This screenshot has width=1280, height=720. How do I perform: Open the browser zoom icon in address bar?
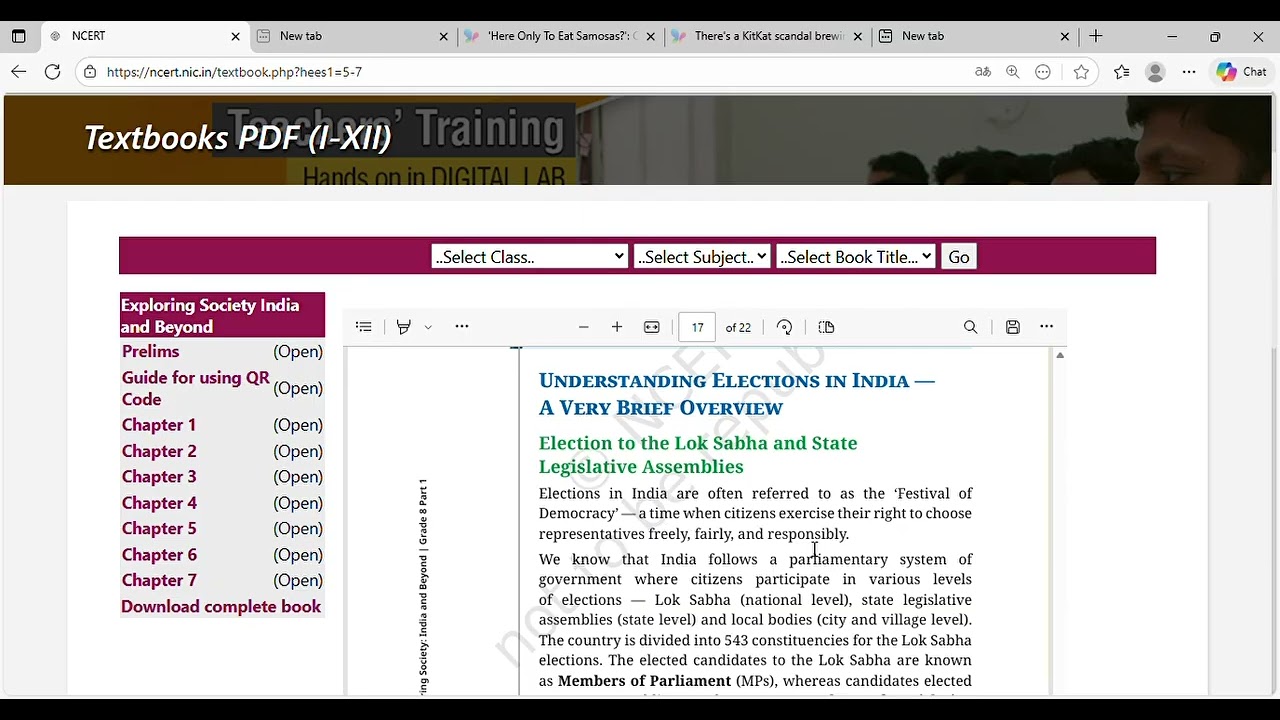coord(1013,72)
